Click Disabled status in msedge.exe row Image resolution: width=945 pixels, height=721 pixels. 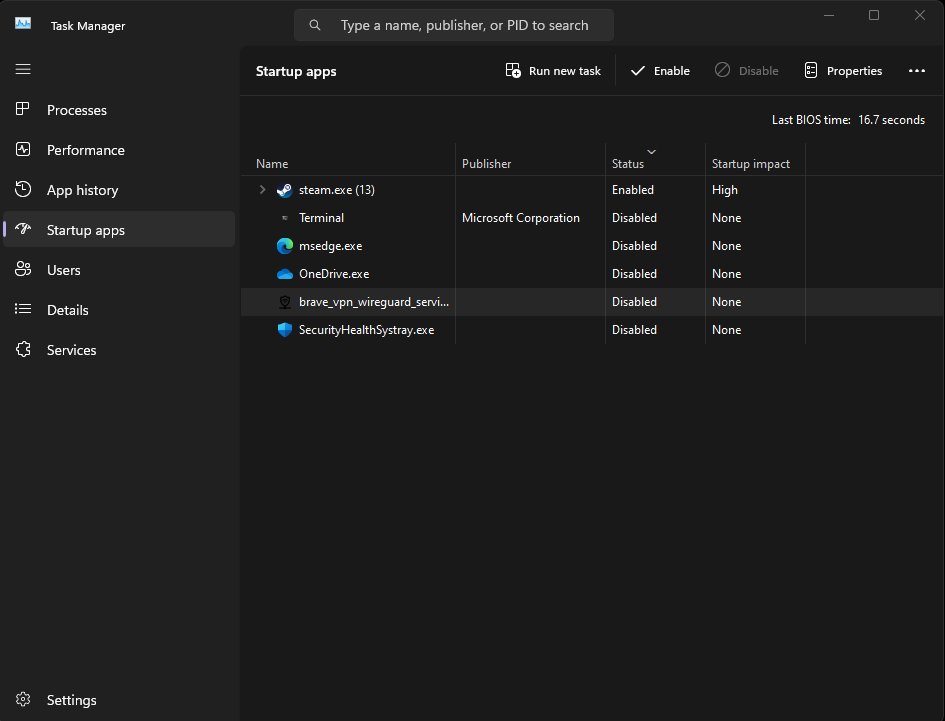[634, 246]
